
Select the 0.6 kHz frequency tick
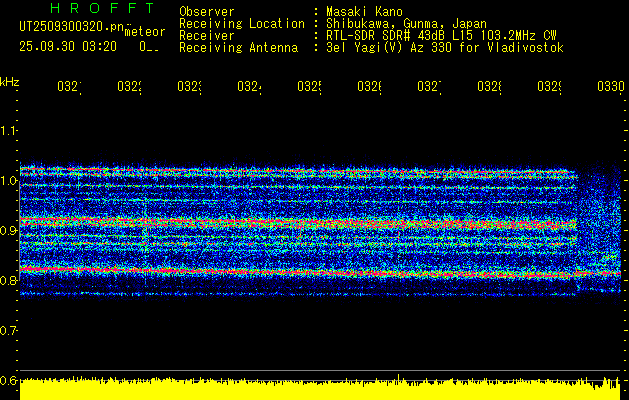(x=9, y=380)
